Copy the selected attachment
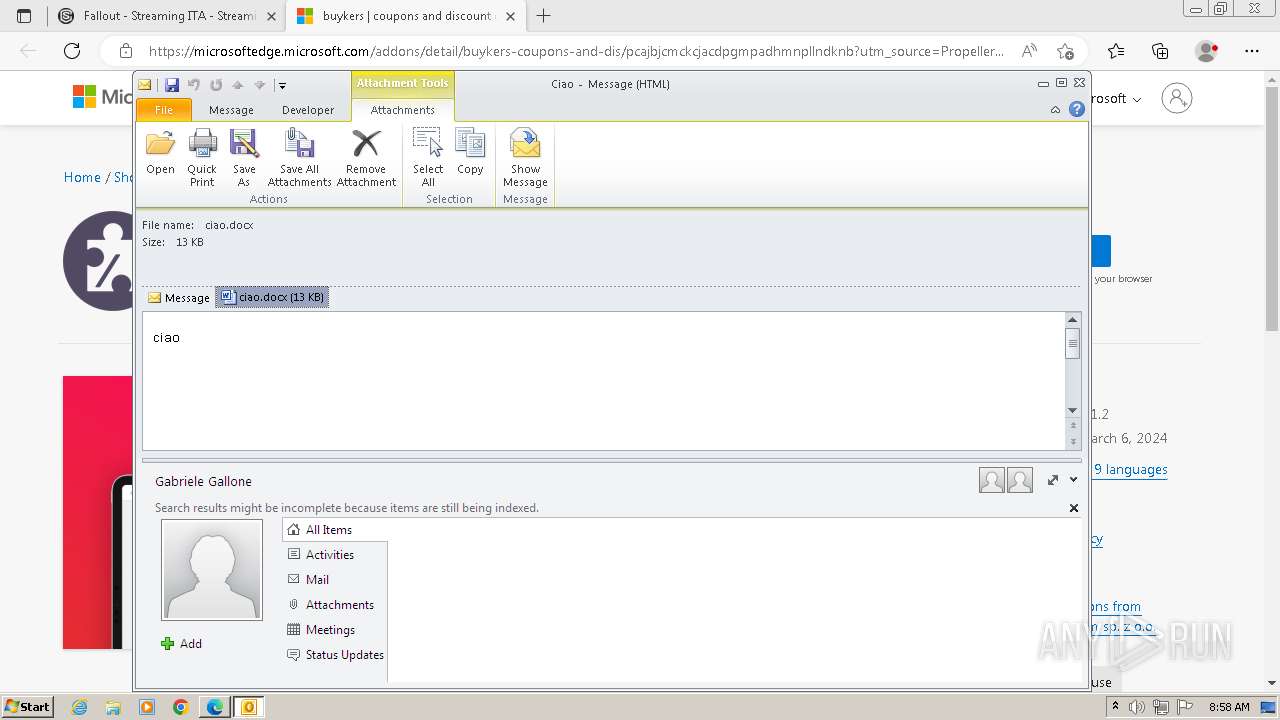The width and height of the screenshot is (1280, 720). [470, 153]
